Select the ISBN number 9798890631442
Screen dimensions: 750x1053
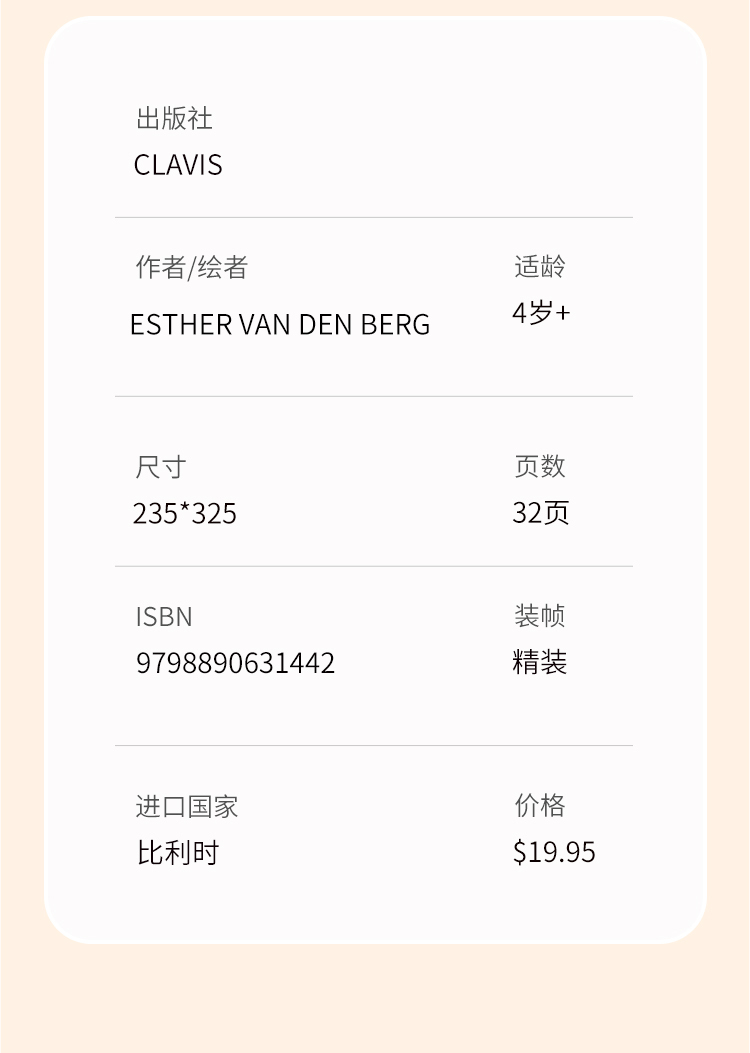pos(235,663)
